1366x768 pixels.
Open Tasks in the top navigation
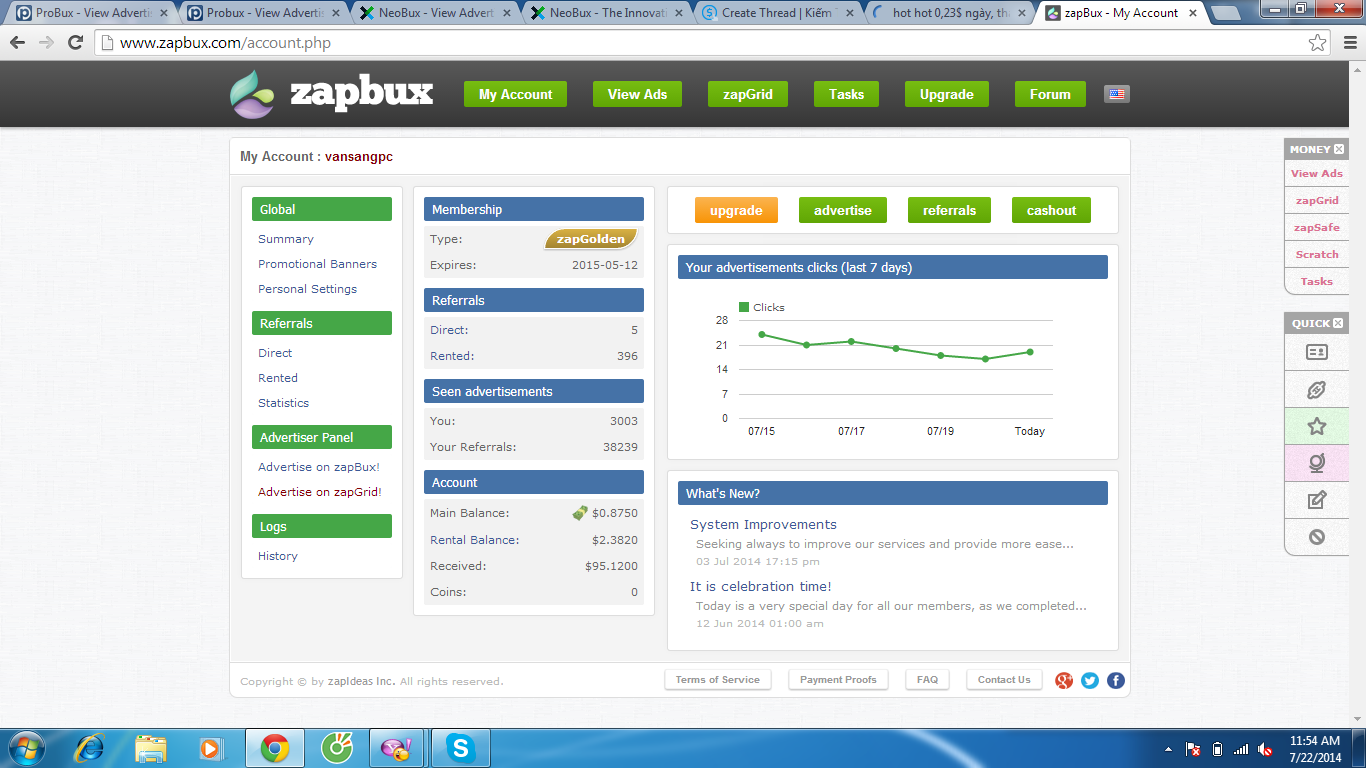(x=846, y=94)
